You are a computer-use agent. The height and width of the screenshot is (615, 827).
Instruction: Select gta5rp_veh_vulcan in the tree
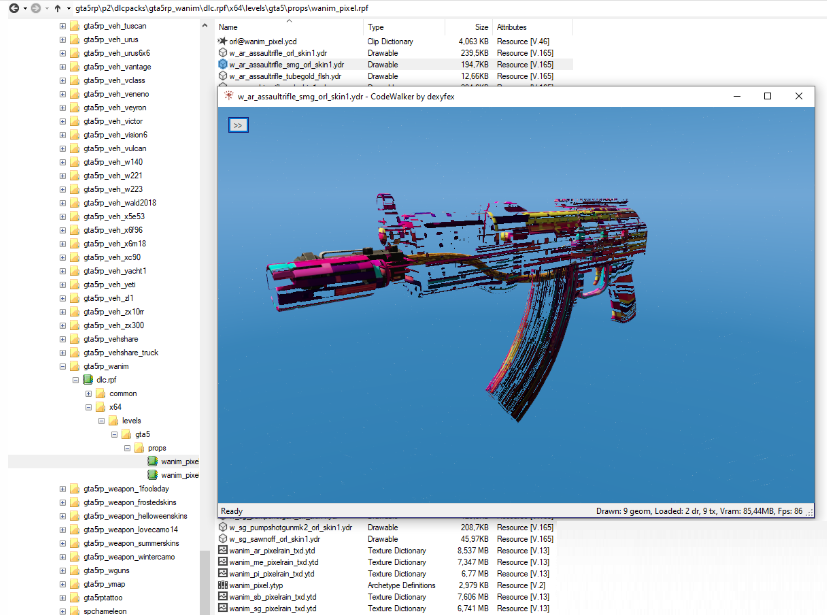click(114, 148)
